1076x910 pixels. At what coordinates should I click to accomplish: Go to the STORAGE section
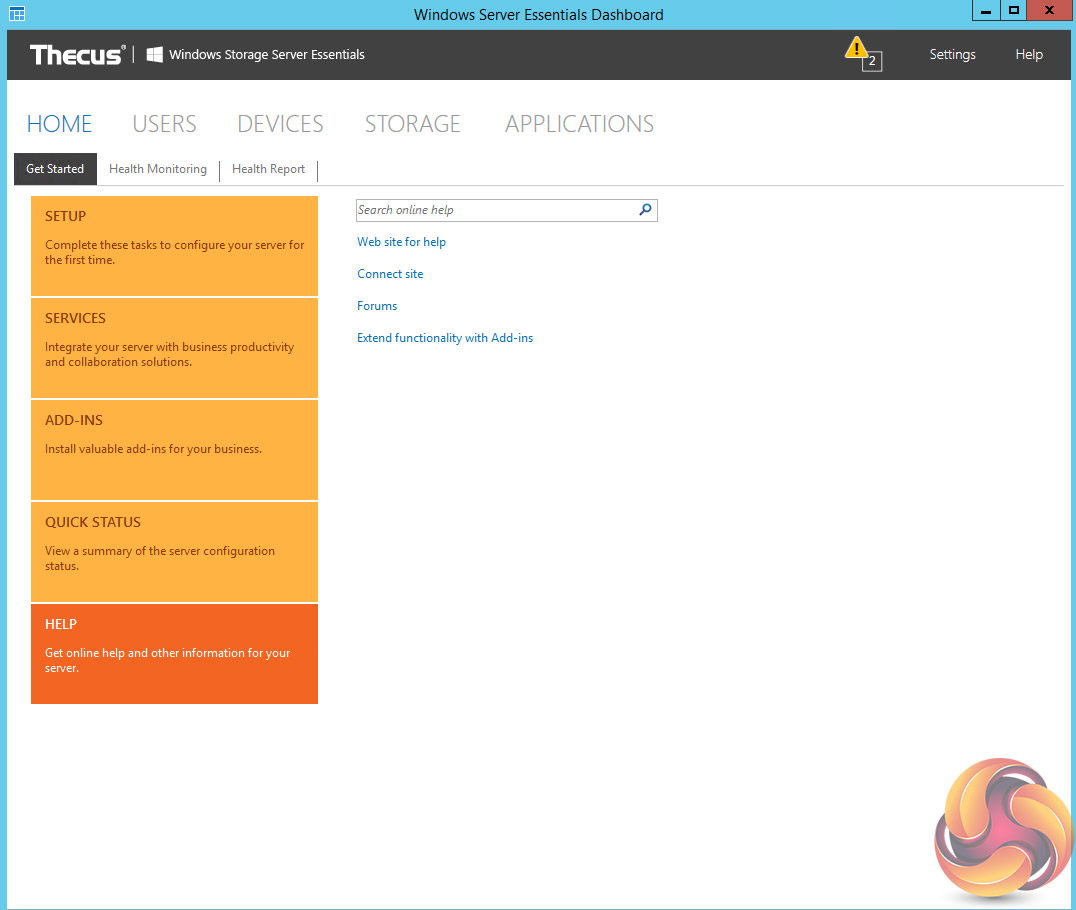pyautogui.click(x=412, y=124)
